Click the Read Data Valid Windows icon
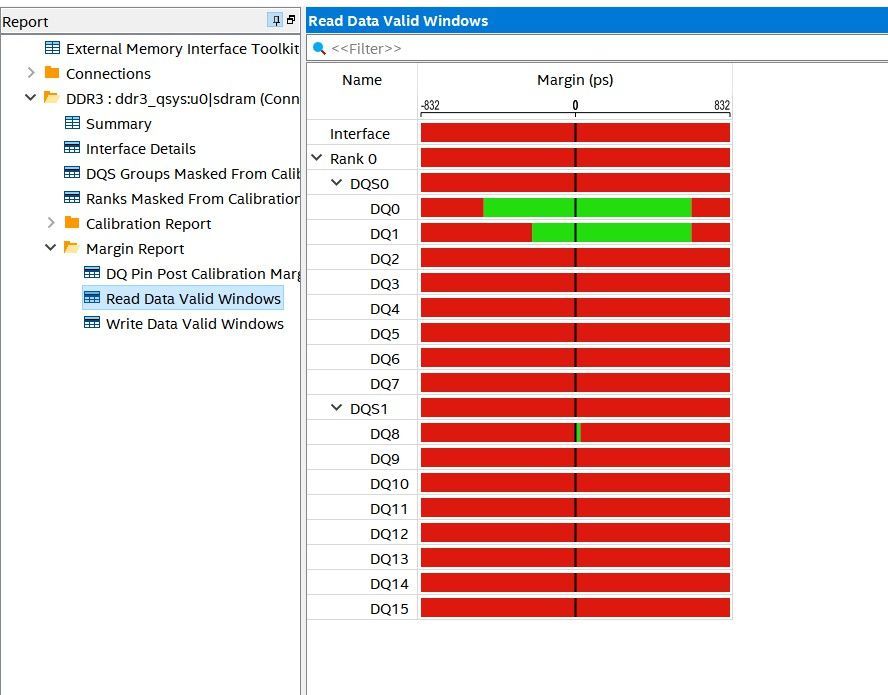The height and width of the screenshot is (695, 888). [92, 297]
